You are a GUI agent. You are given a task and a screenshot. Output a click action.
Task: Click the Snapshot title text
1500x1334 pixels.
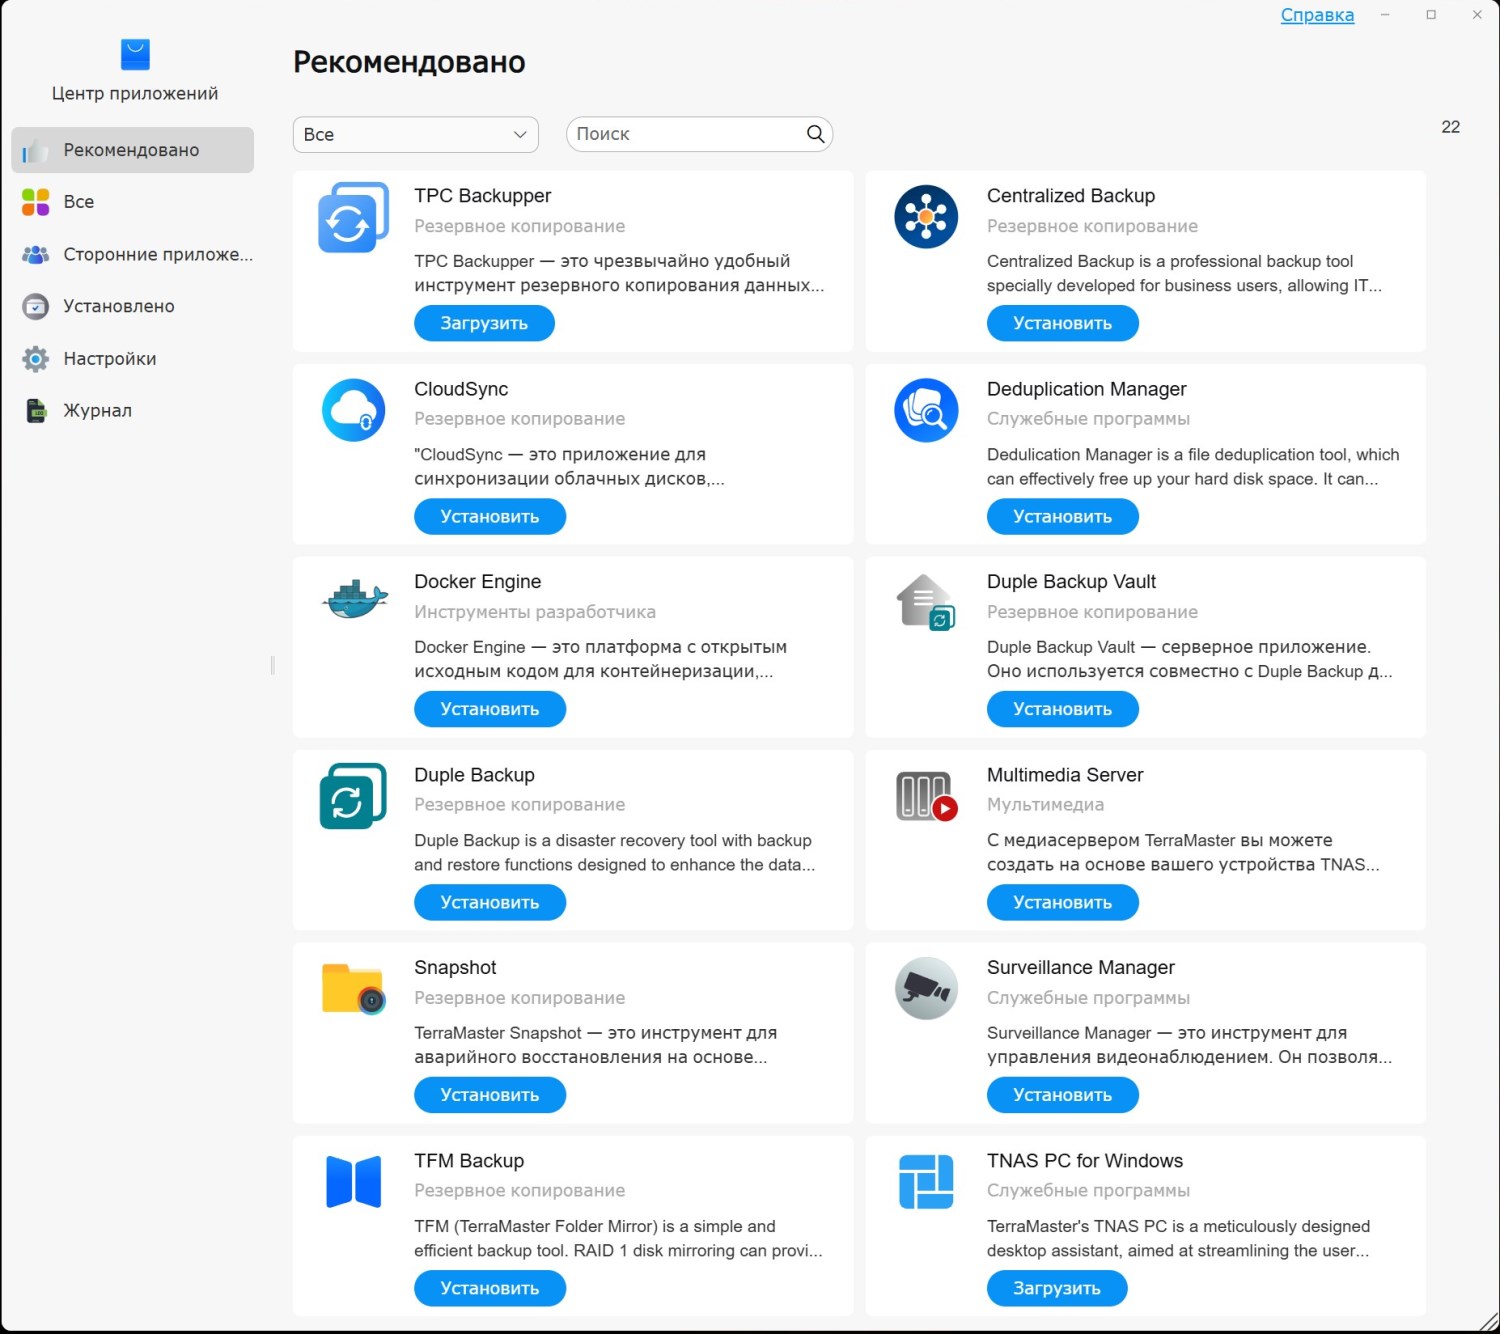coord(455,967)
